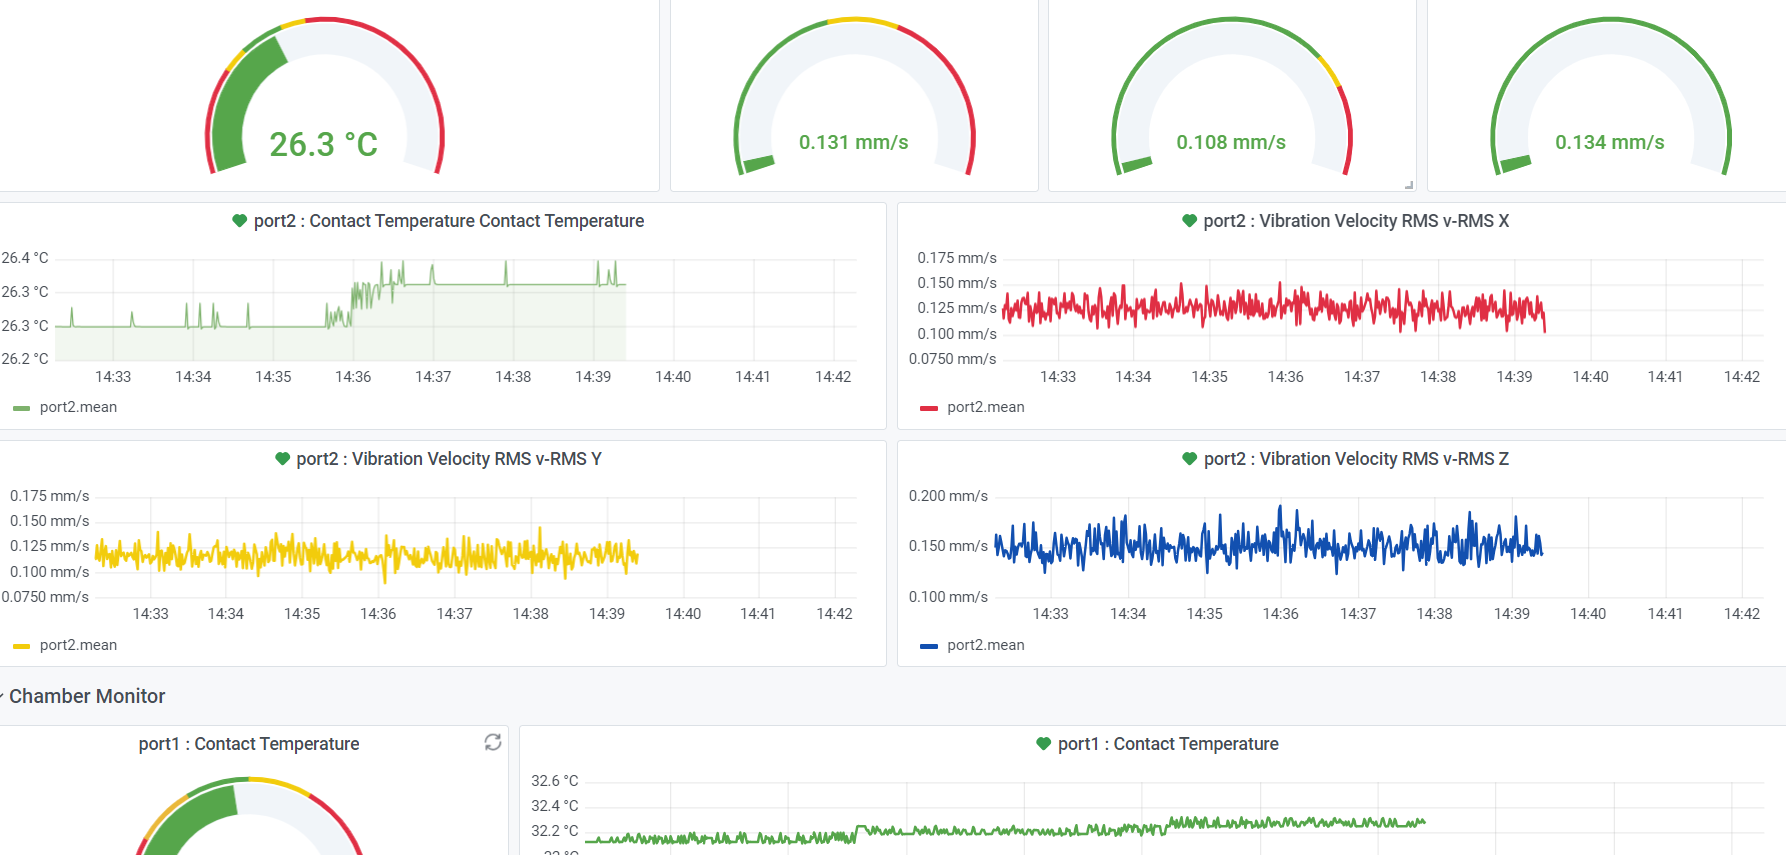Image resolution: width=1786 pixels, height=855 pixels.
Task: Toggle port2.mean series in v-RMS Z legend
Action: click(x=985, y=645)
